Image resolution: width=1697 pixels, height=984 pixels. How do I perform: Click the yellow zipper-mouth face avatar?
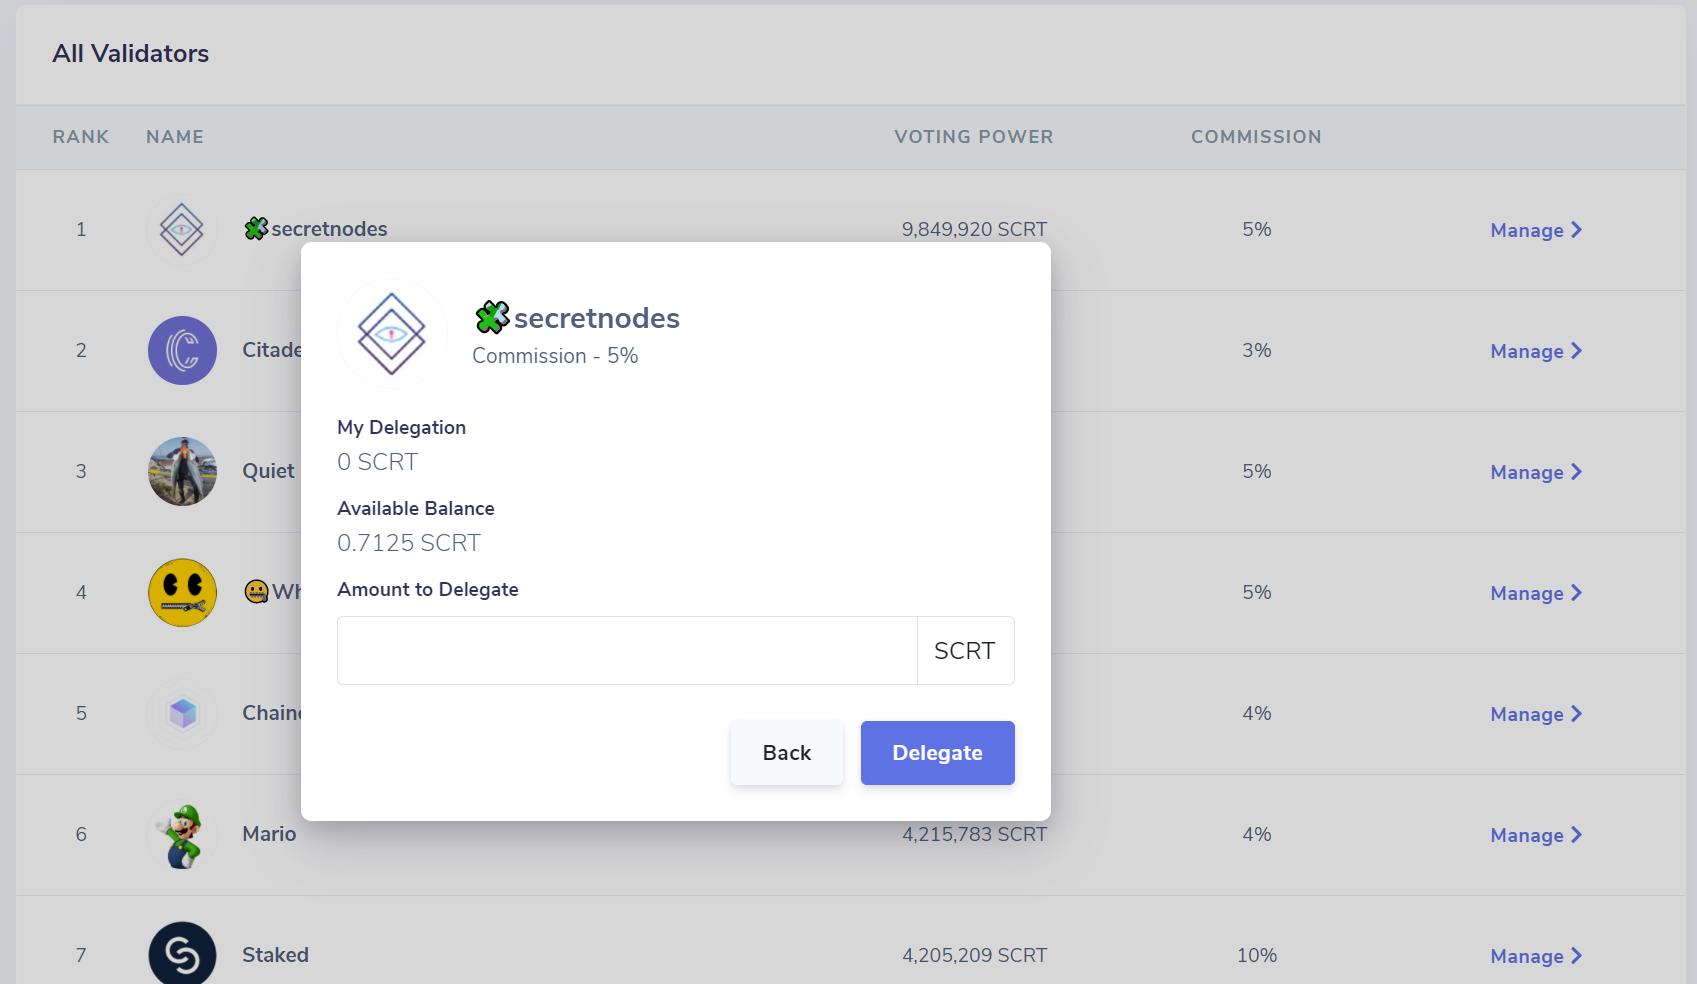point(182,593)
